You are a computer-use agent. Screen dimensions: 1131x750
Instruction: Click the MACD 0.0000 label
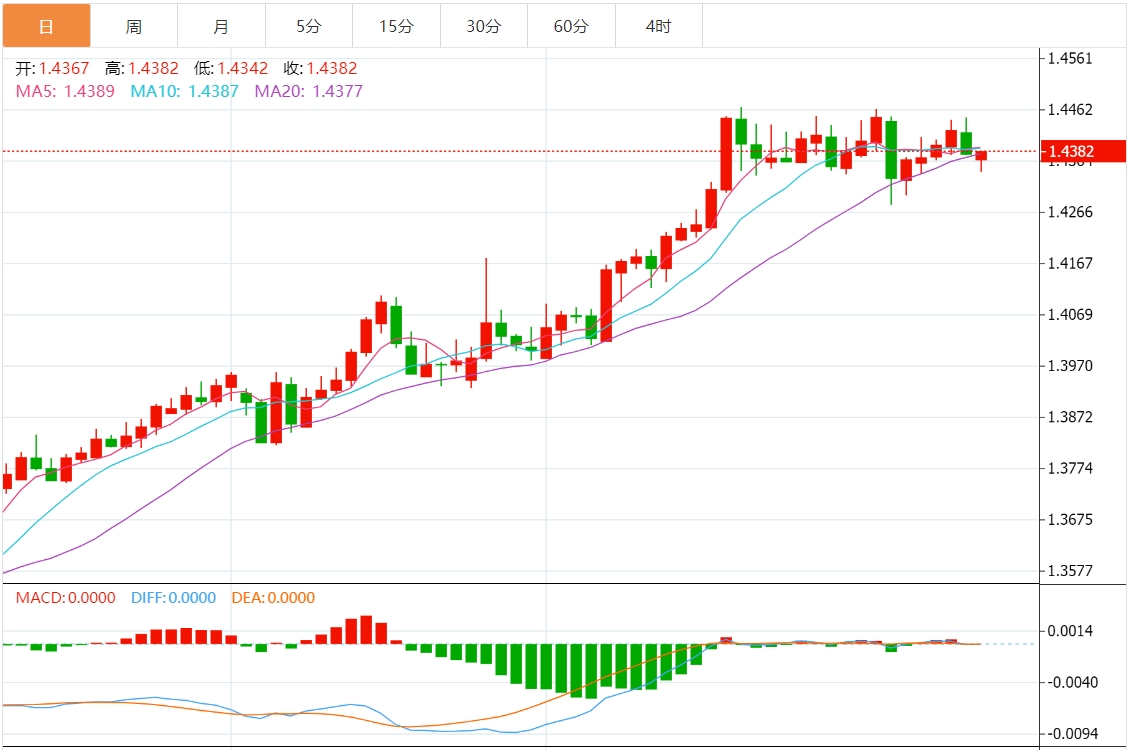[66, 598]
